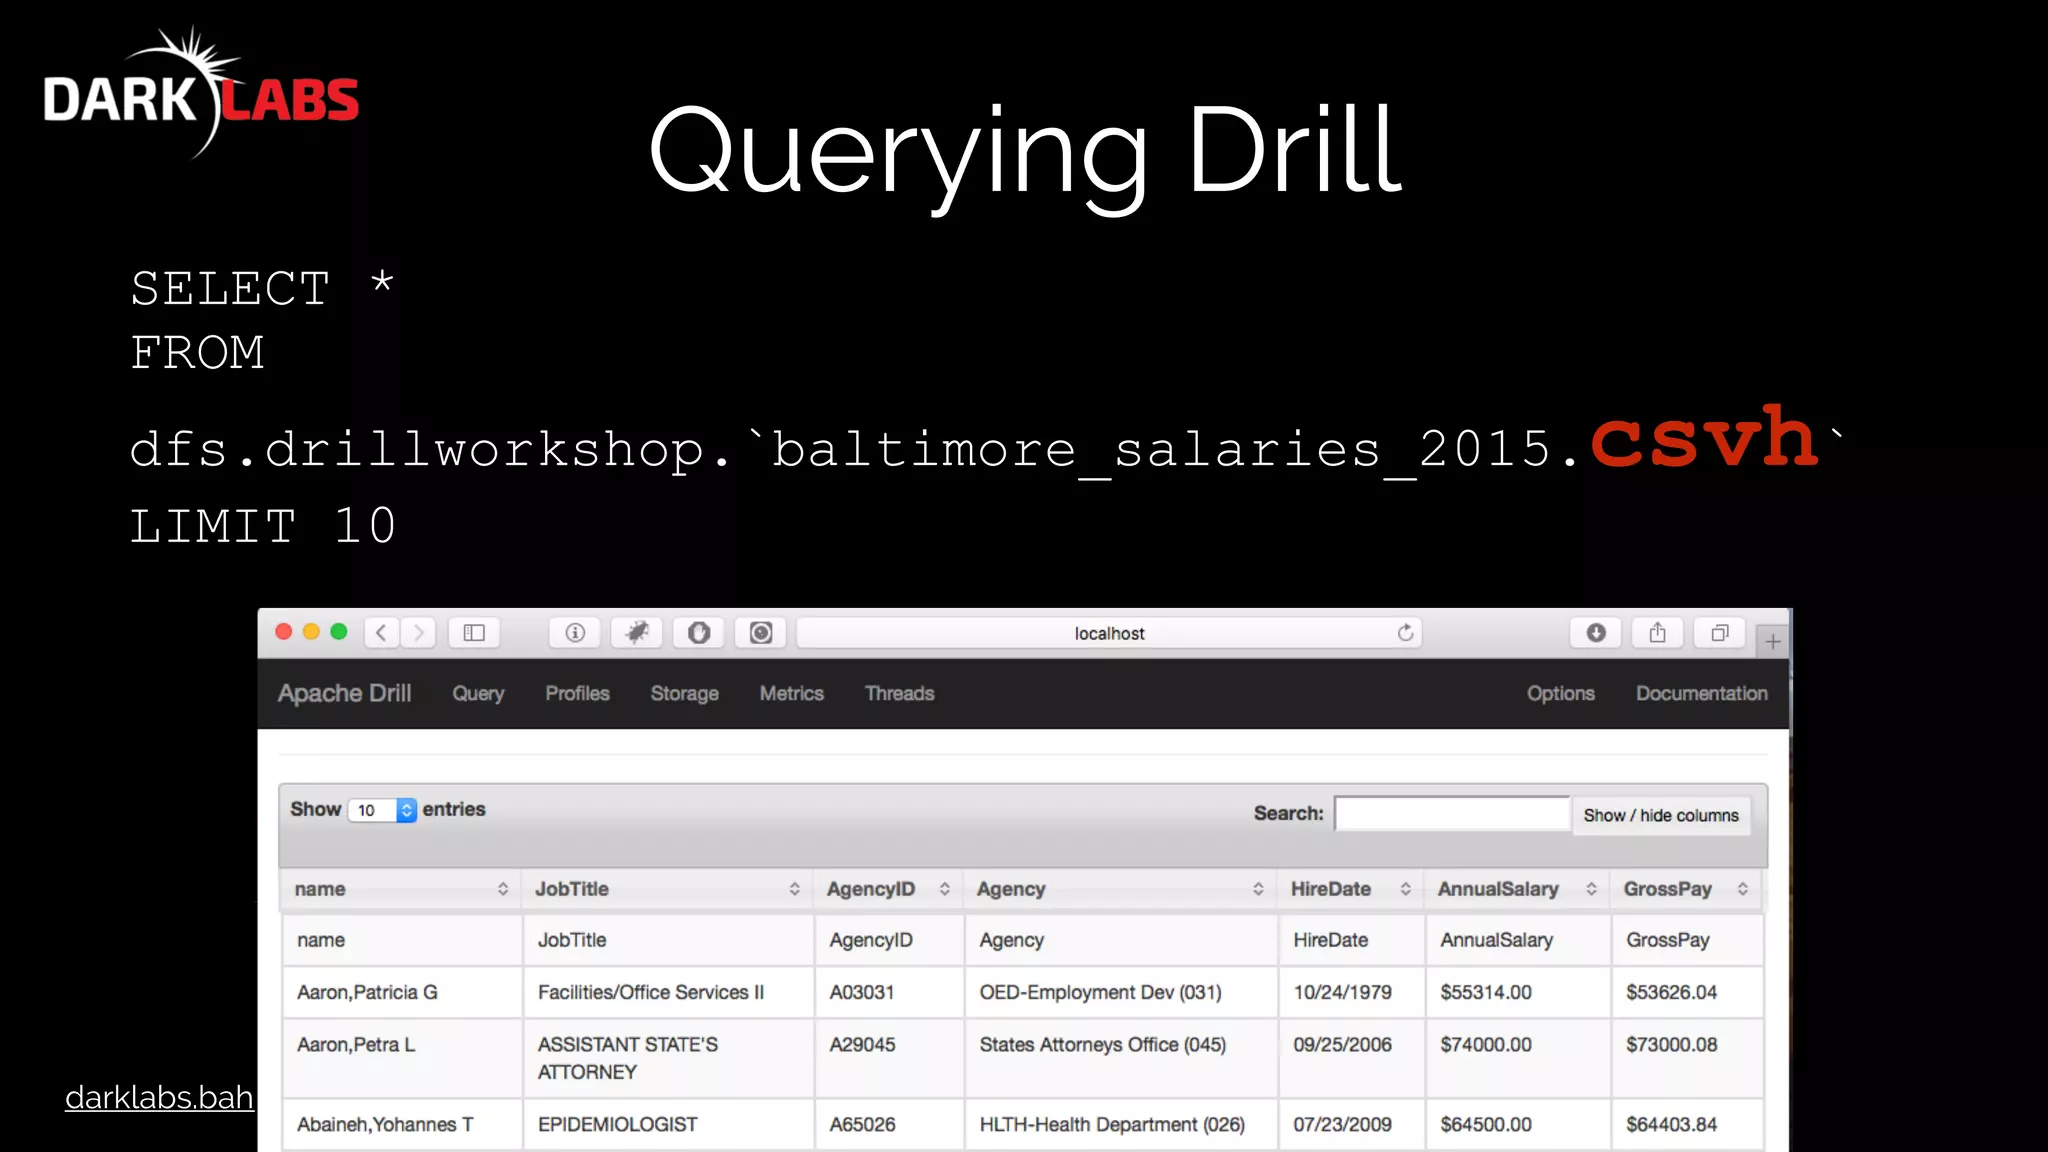This screenshot has height=1152, width=2048.
Task: Sort by the AnnualSalary column
Action: tap(1517, 889)
